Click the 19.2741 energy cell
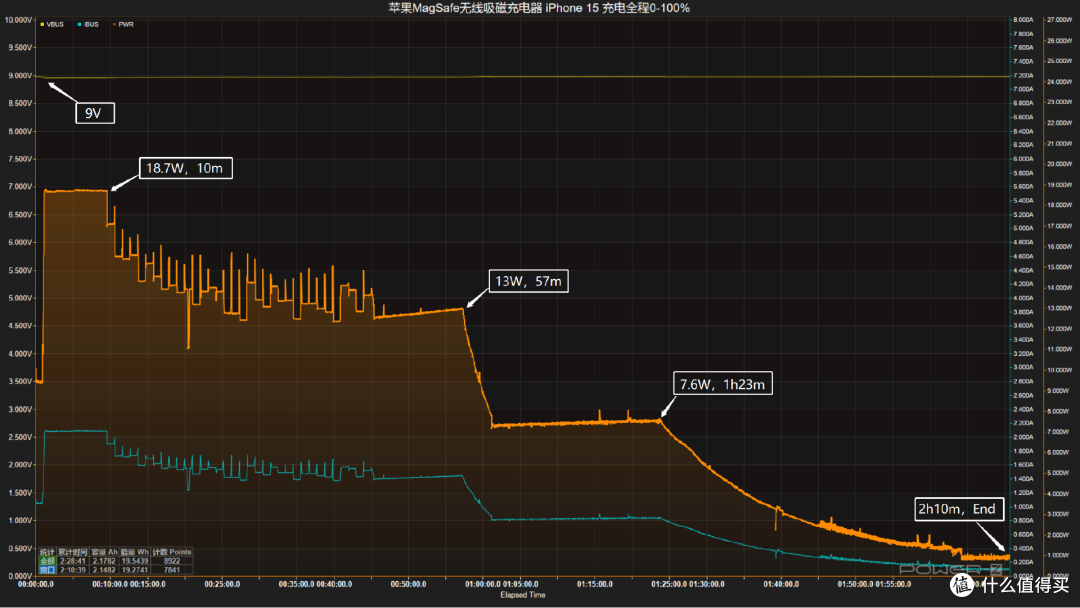The image size is (1080, 608). (135, 569)
